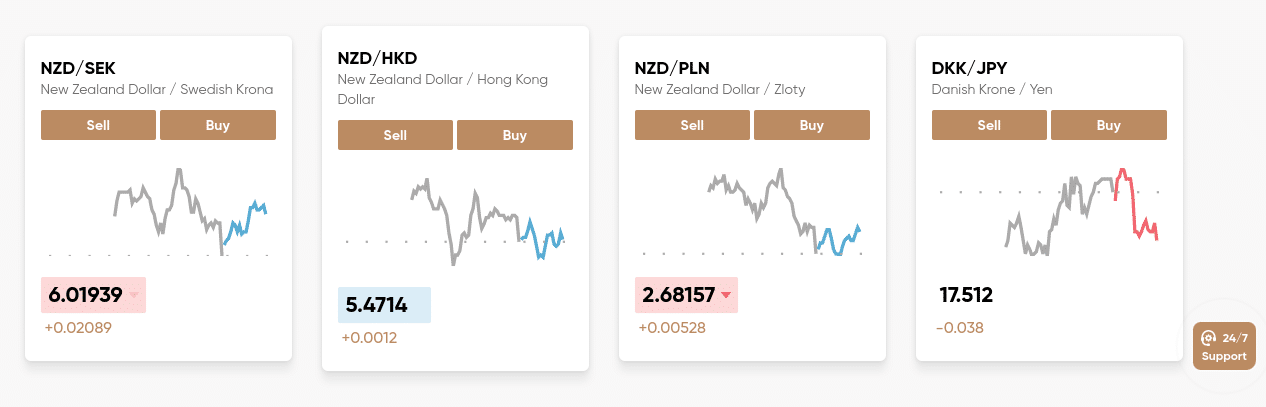
Task: Click the 24/7 Support headset icon
Action: click(1208, 338)
